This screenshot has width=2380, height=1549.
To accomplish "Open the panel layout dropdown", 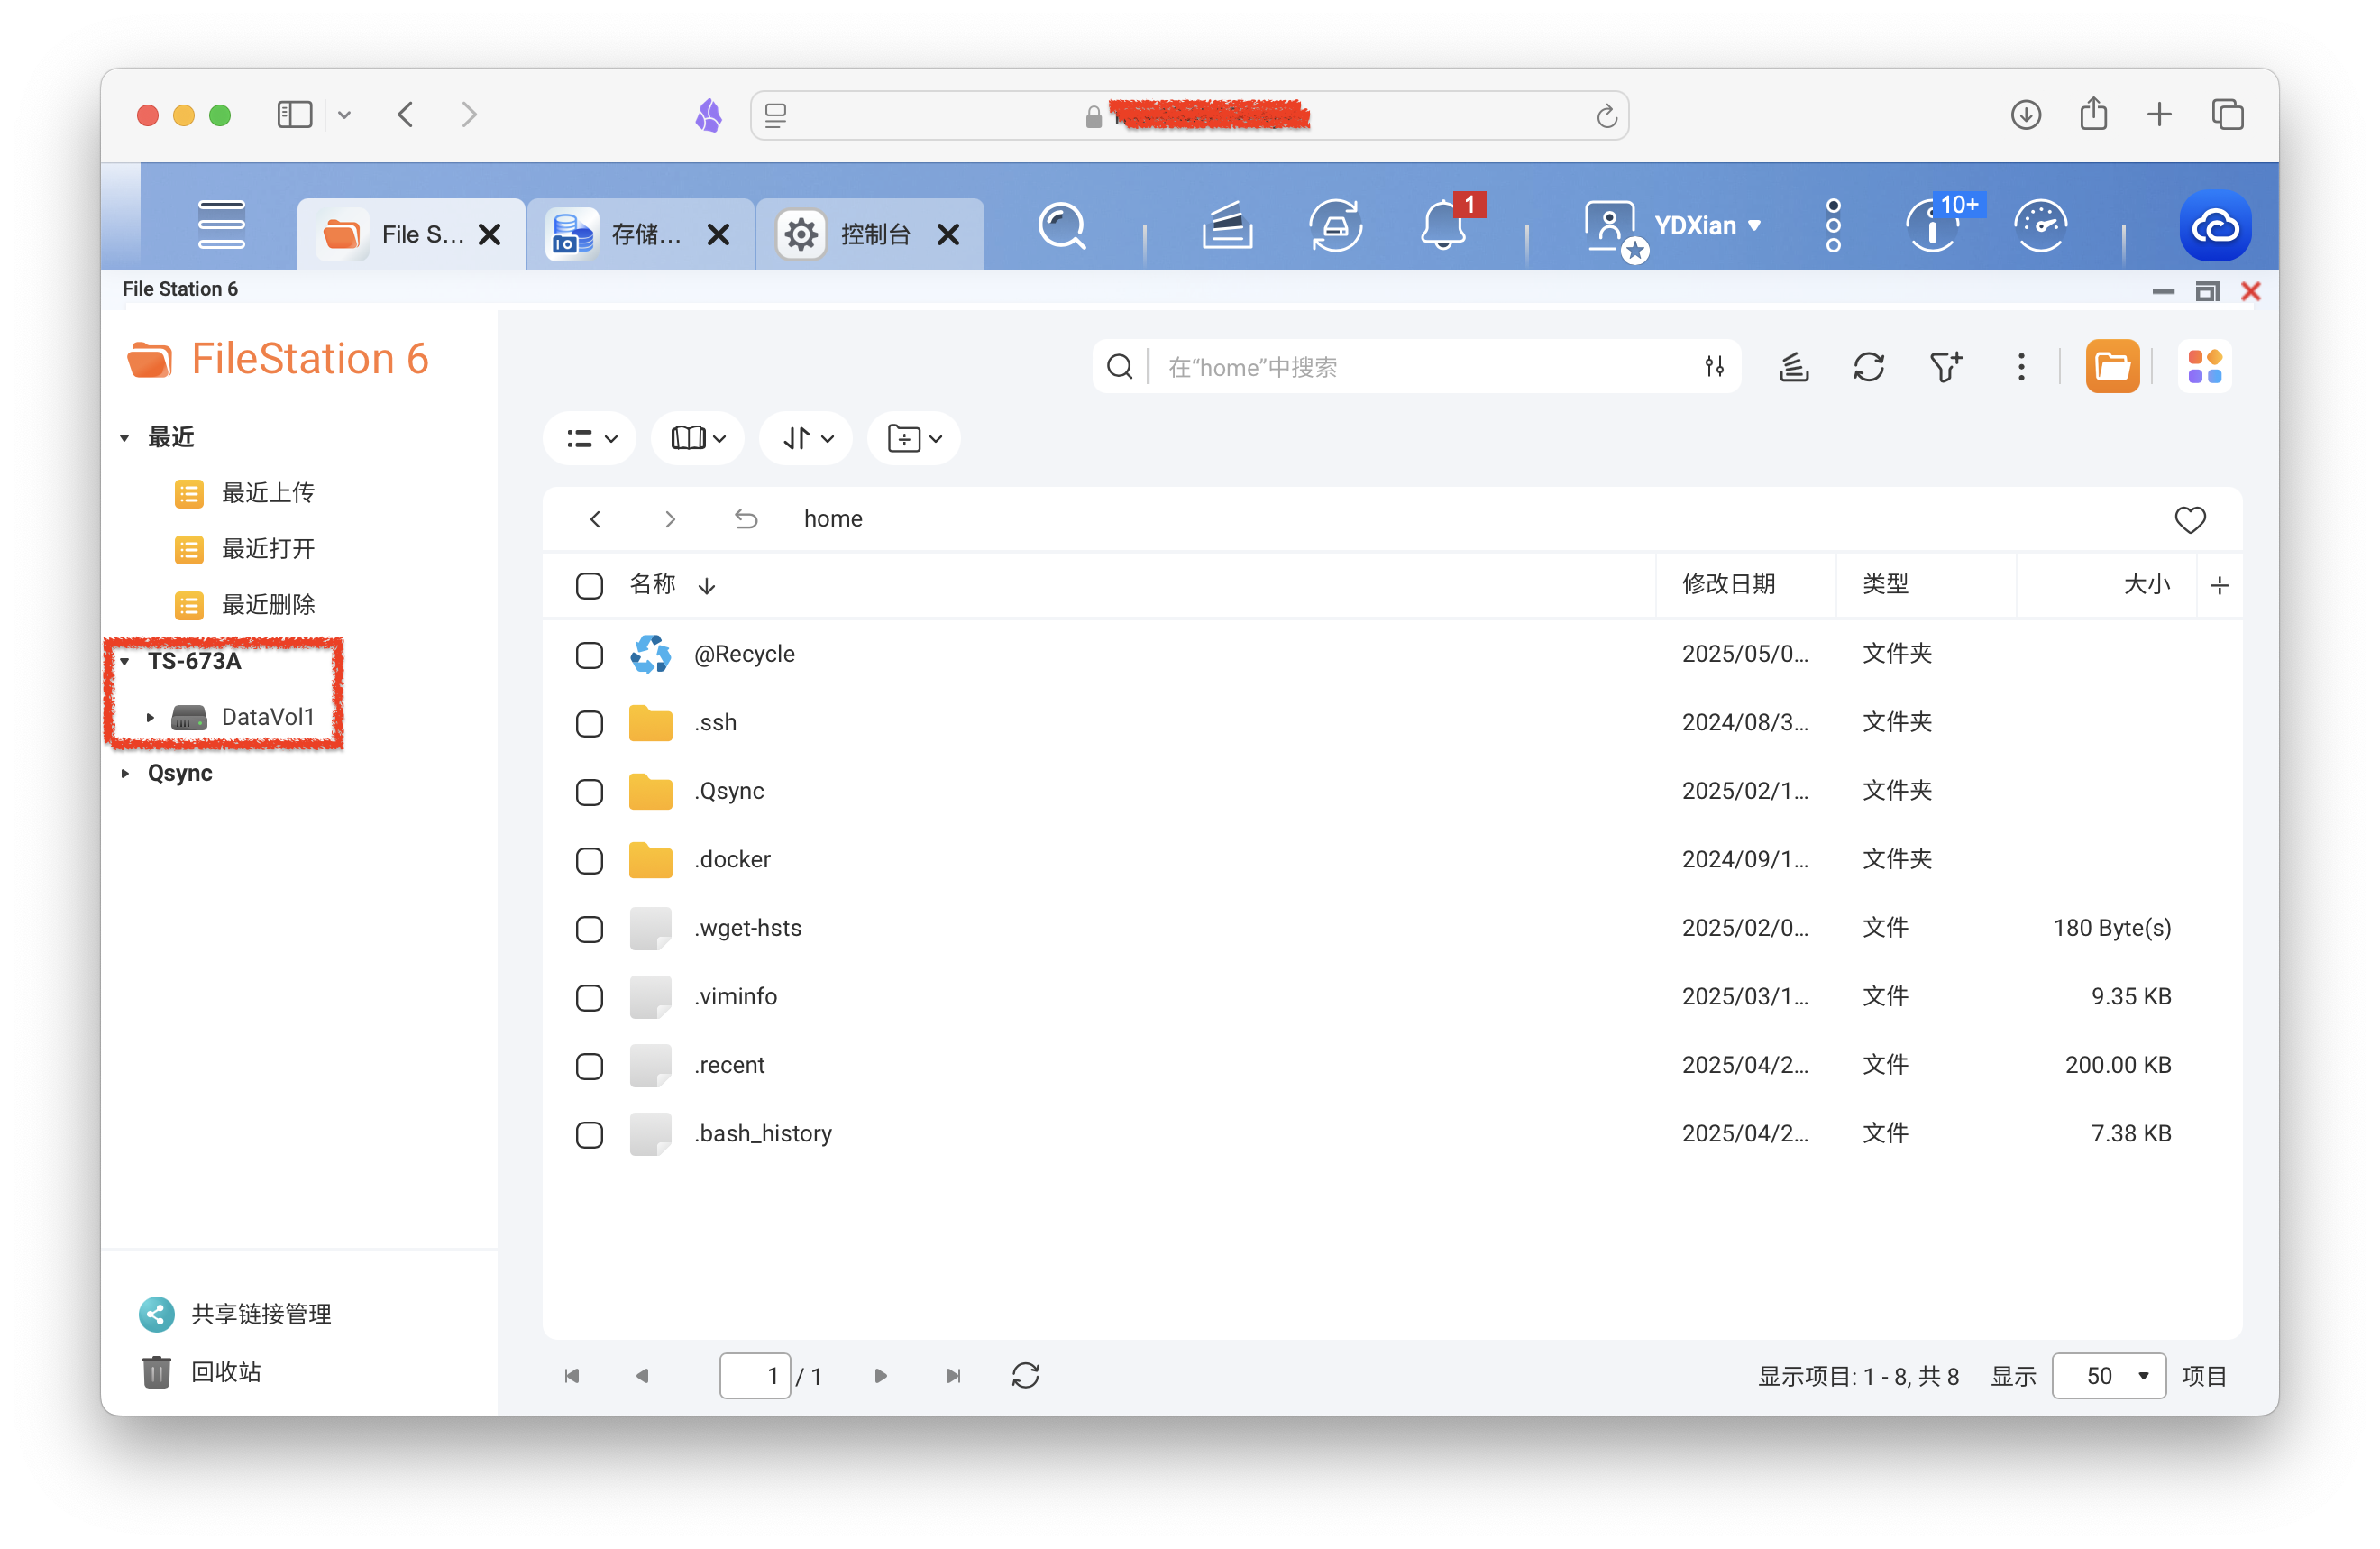I will click(698, 438).
